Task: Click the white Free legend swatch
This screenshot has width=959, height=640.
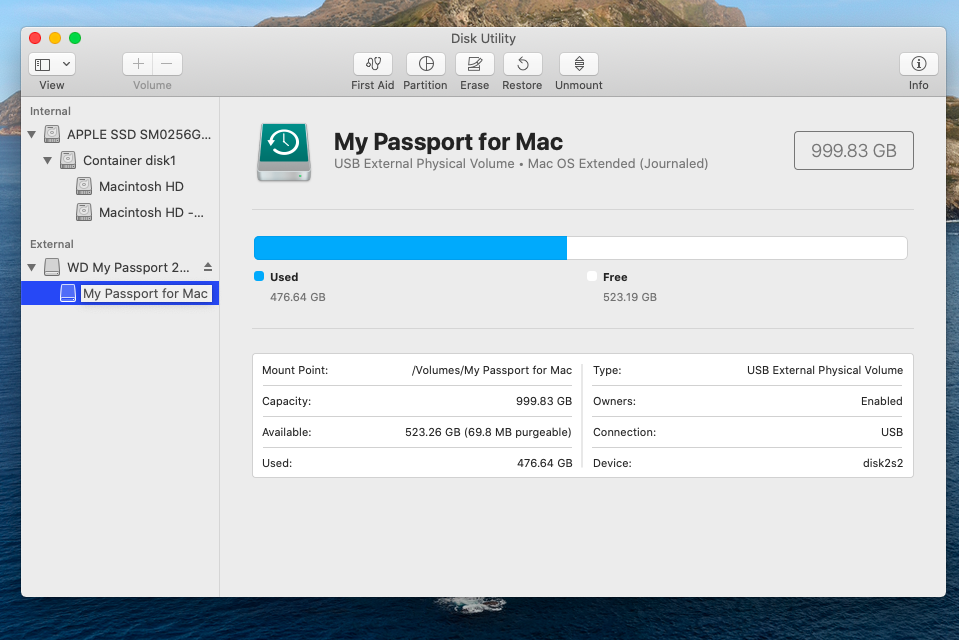Action: point(592,277)
